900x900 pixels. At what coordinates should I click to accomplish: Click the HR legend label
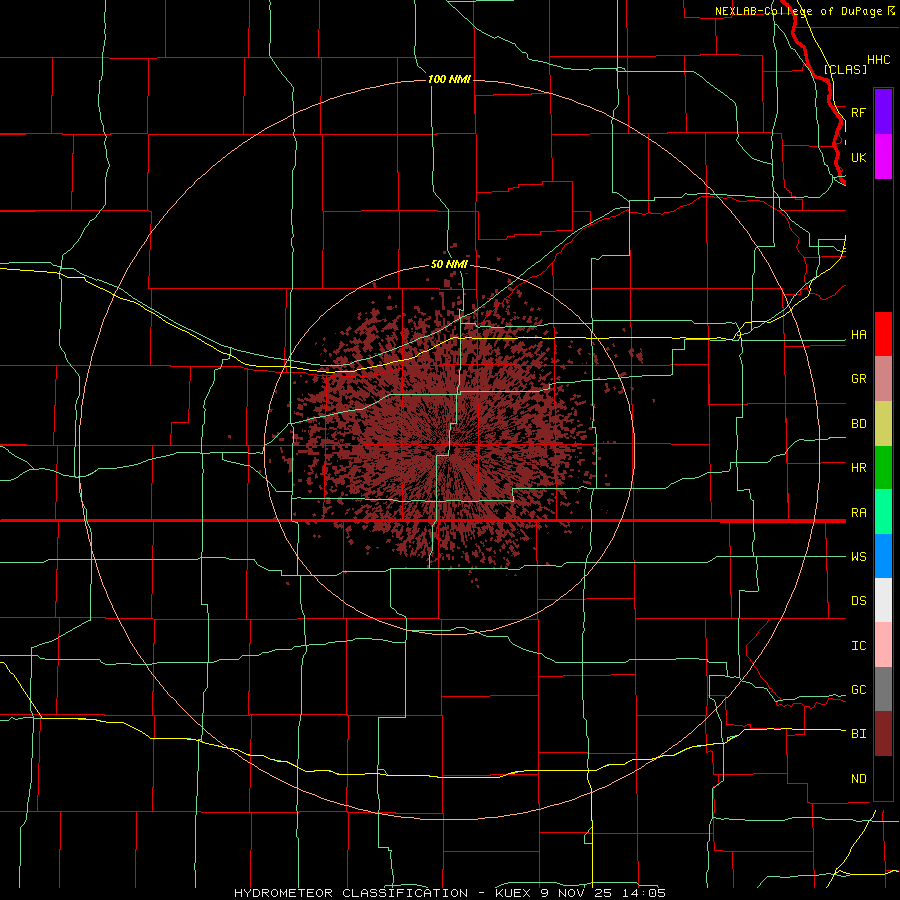[x=858, y=468]
